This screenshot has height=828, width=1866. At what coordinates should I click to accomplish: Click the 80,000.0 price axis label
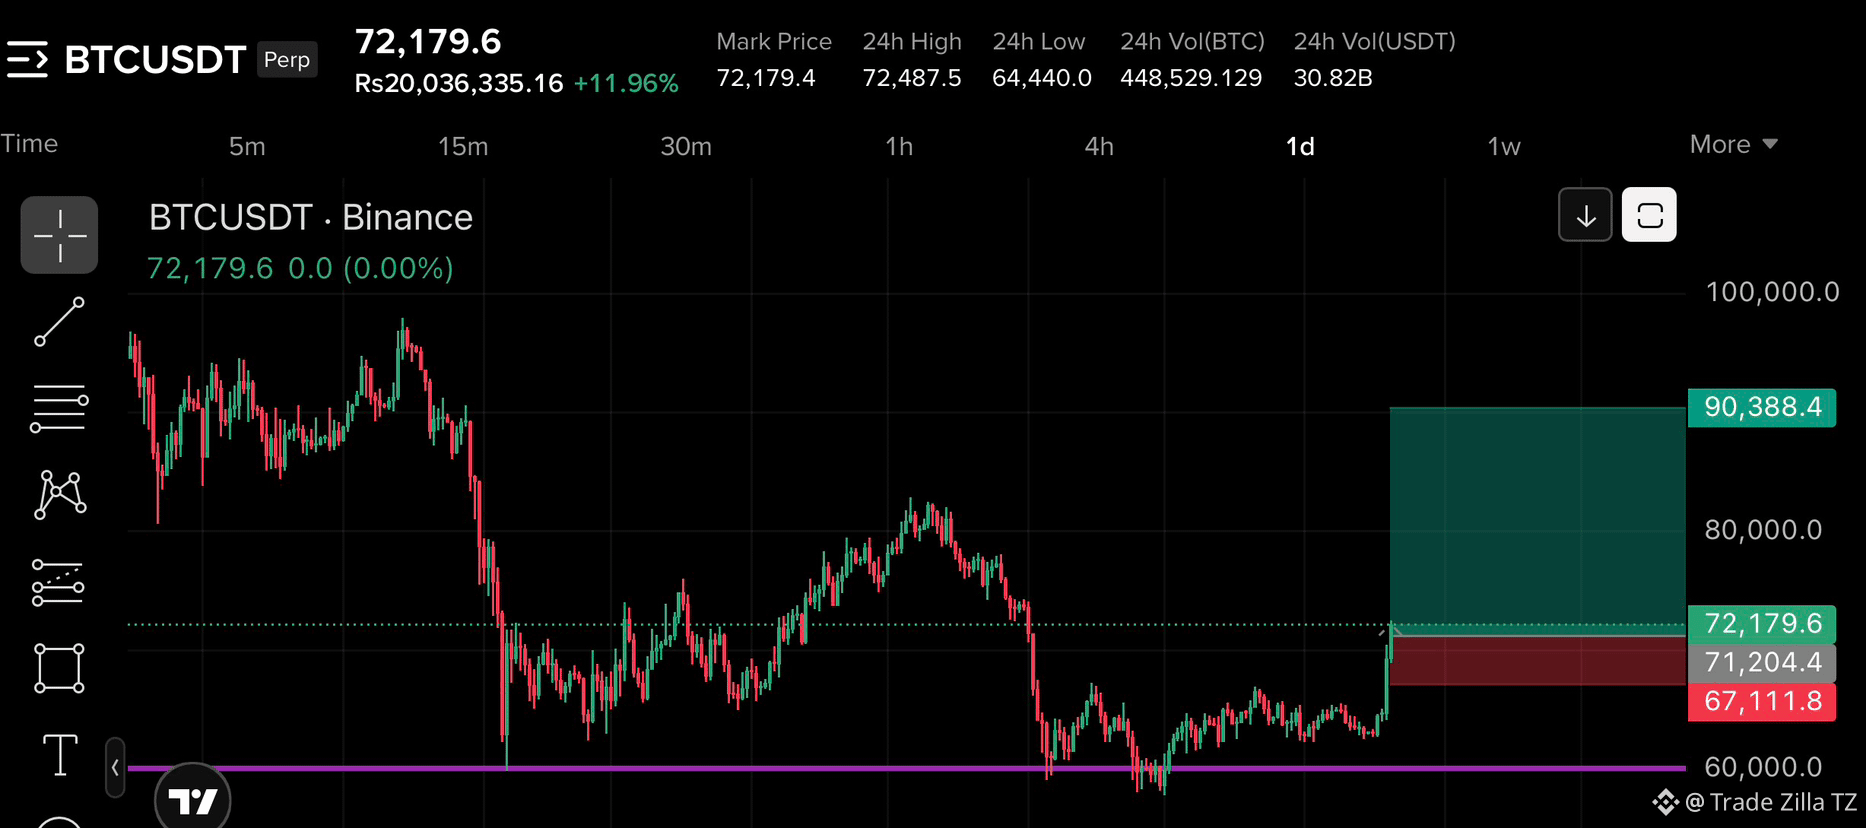click(x=1763, y=530)
